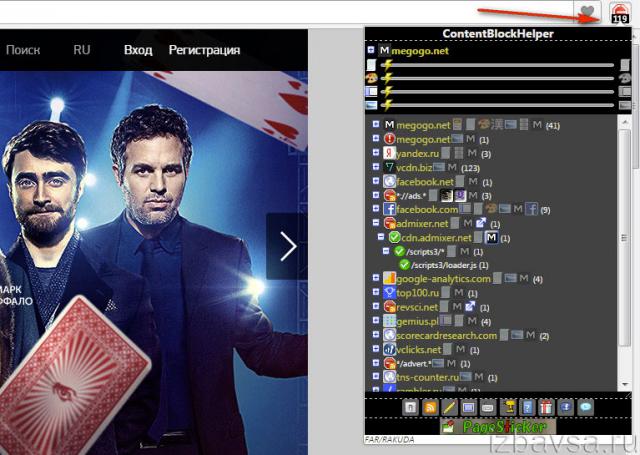Screen dimensions: 640x455
Task: Collapse the cdn.admixer.net subtree
Action: point(381,237)
